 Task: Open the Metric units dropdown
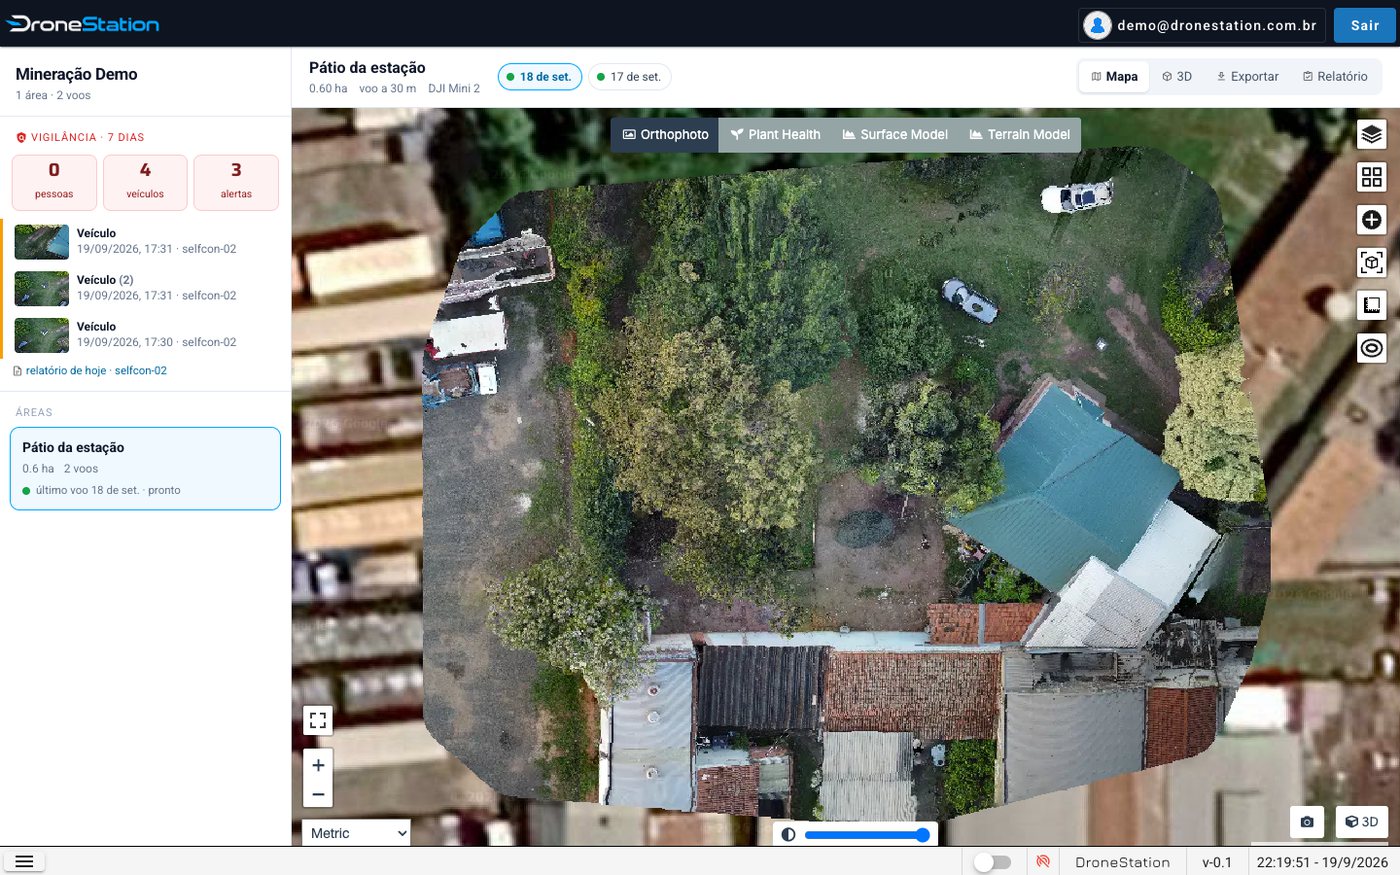[x=357, y=833]
